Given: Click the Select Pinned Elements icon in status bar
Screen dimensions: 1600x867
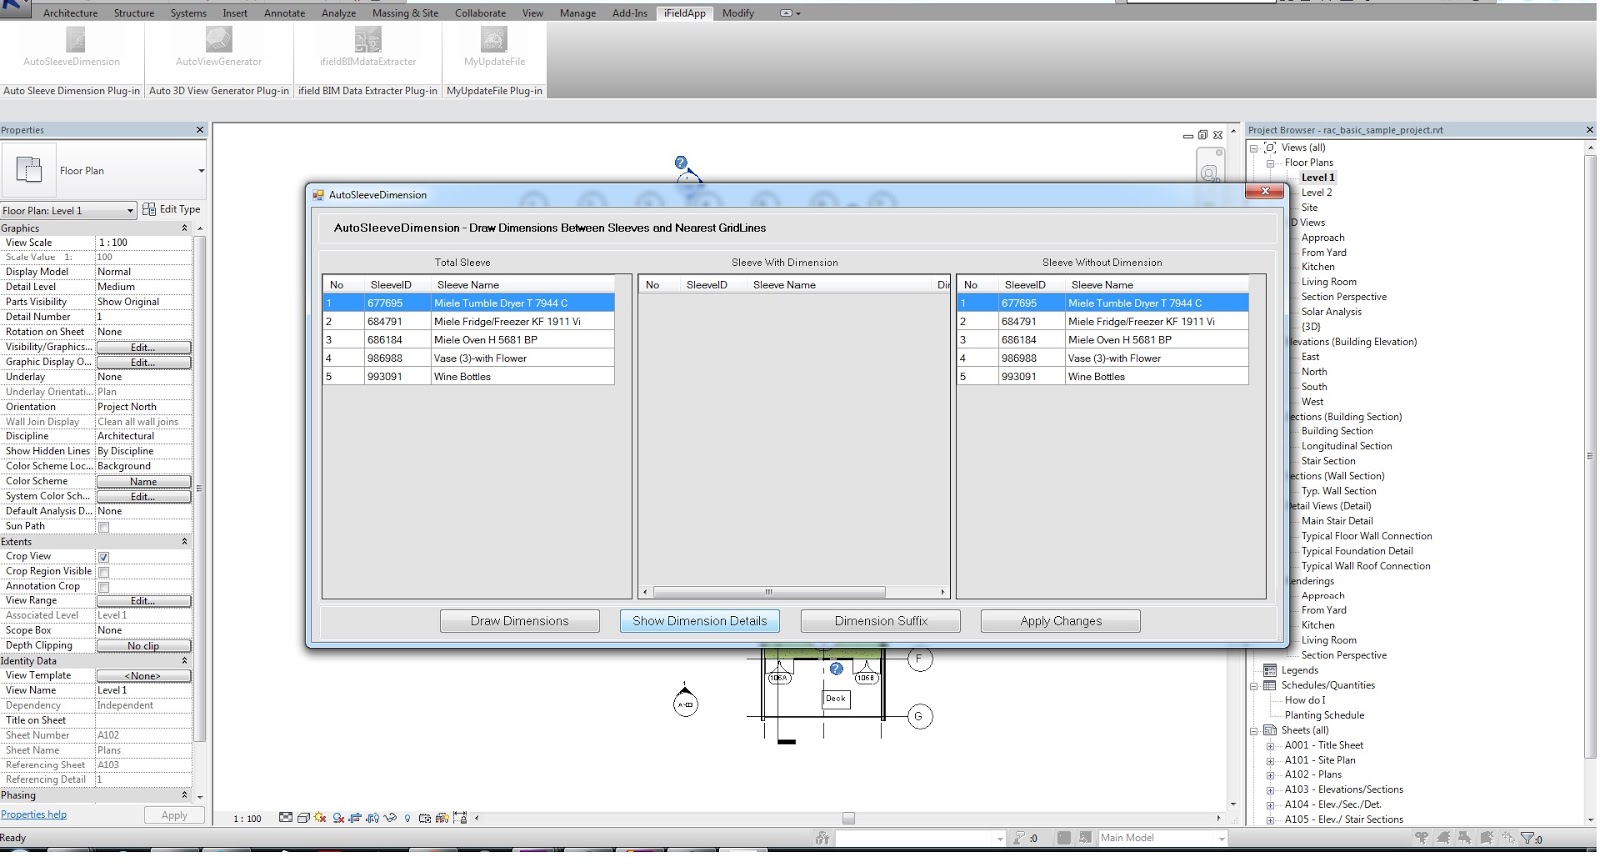Looking at the screenshot, I should [x=1465, y=838].
